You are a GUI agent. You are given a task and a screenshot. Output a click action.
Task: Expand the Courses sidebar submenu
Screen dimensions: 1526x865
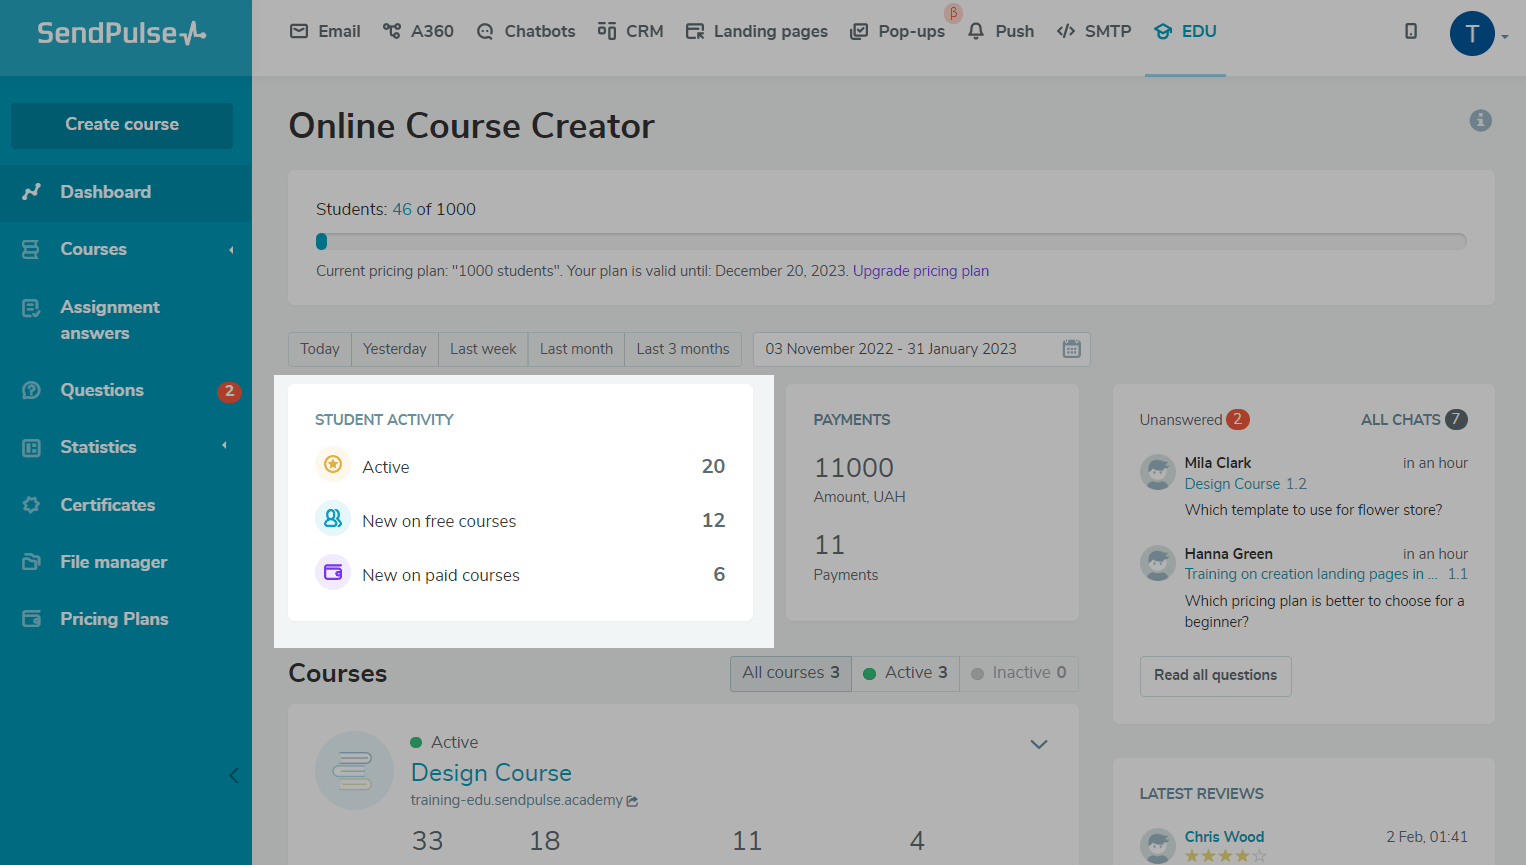pyautogui.click(x=231, y=250)
